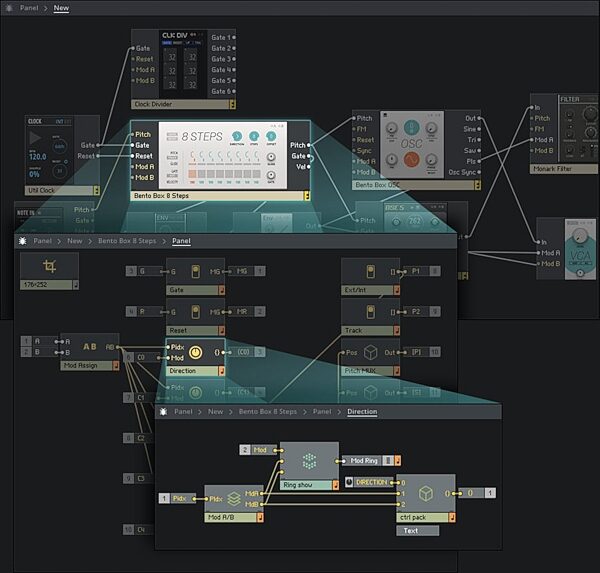Click the Glide knob on 8 Steps panel
The height and width of the screenshot is (573, 600).
coord(271,157)
